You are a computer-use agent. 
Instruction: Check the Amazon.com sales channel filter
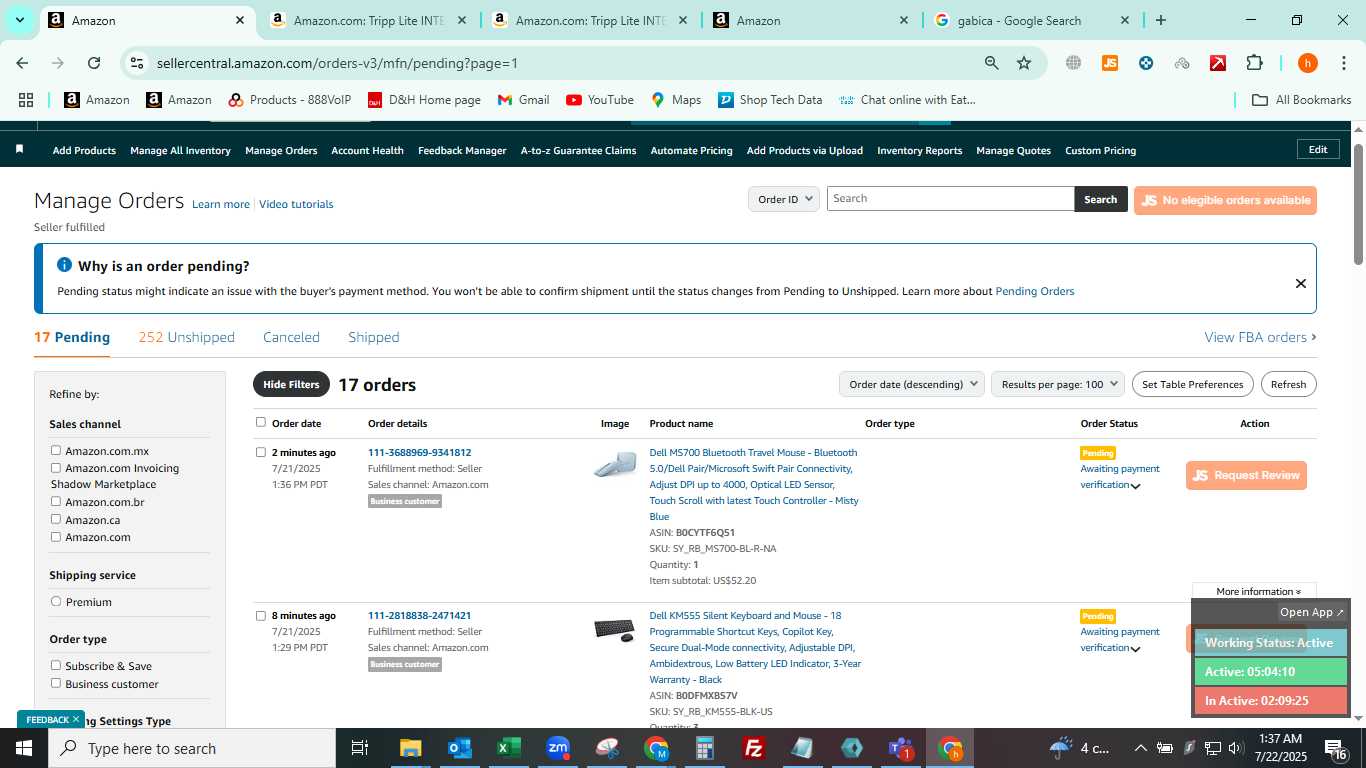tap(56, 537)
